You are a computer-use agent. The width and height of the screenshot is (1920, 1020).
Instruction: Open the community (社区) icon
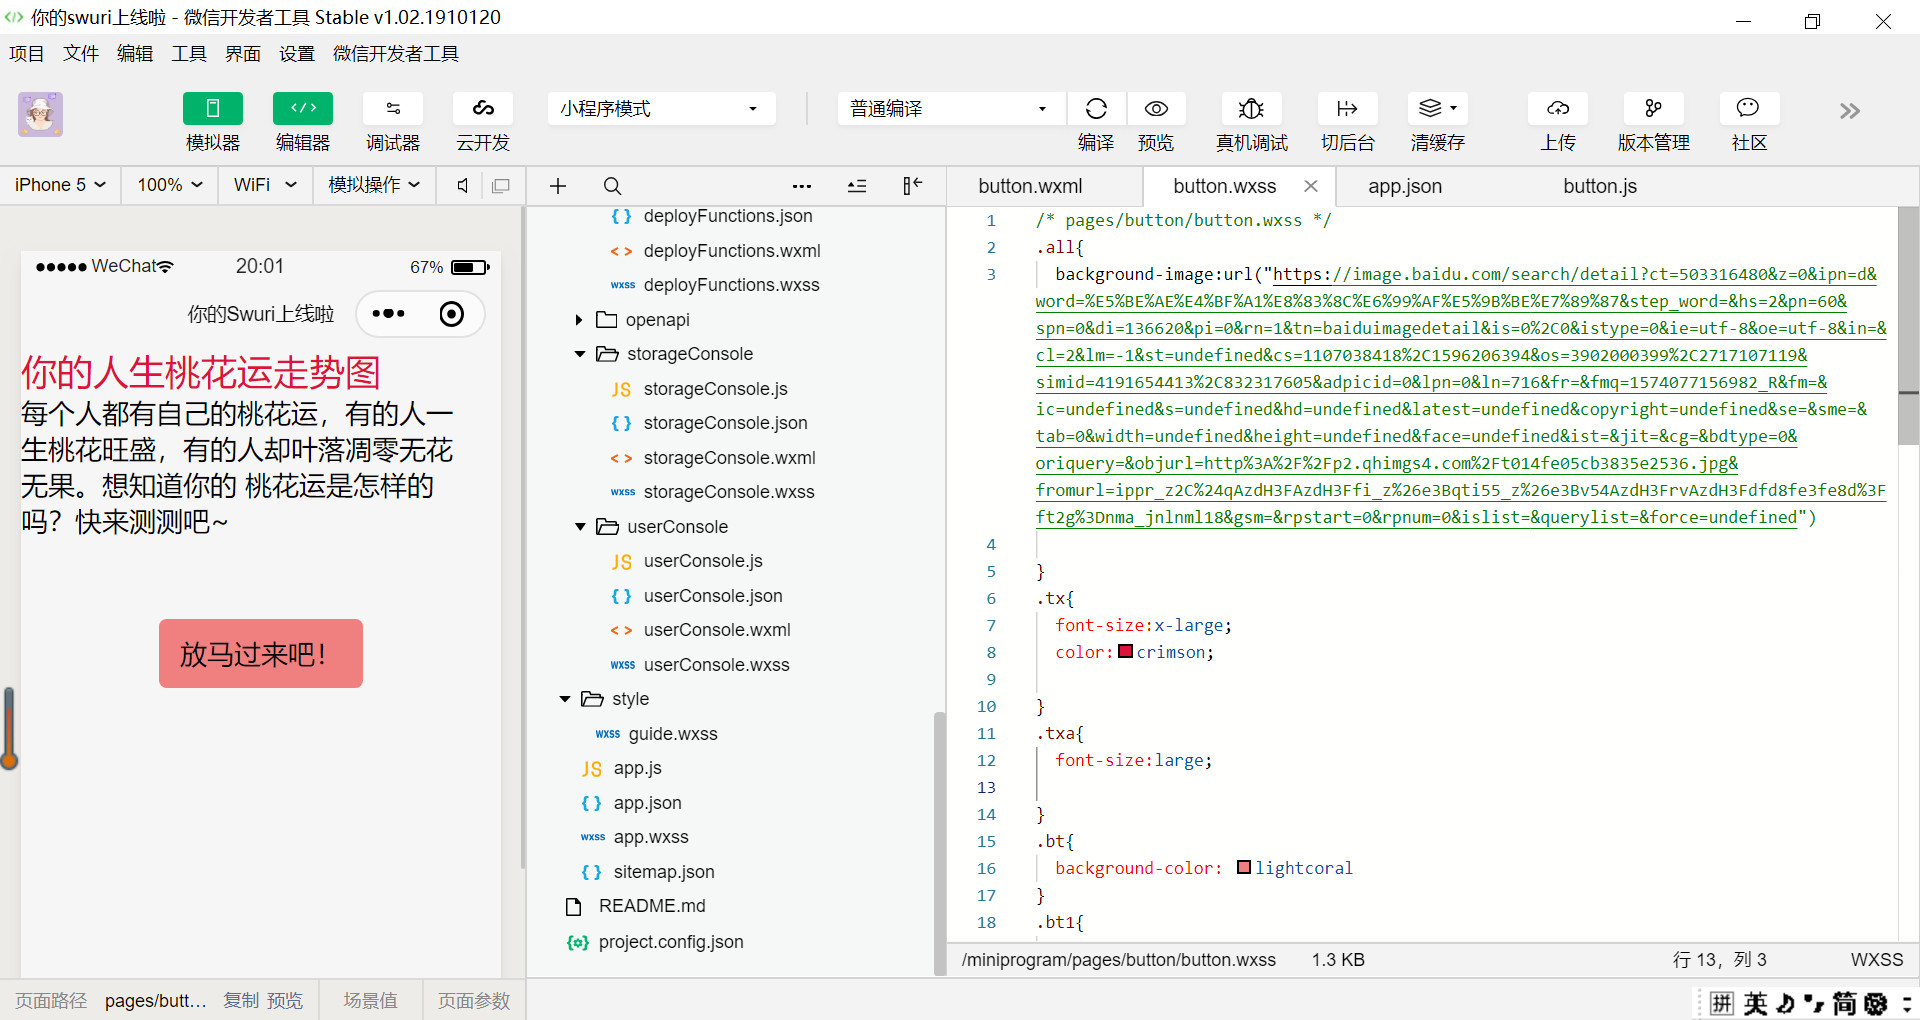1749,109
